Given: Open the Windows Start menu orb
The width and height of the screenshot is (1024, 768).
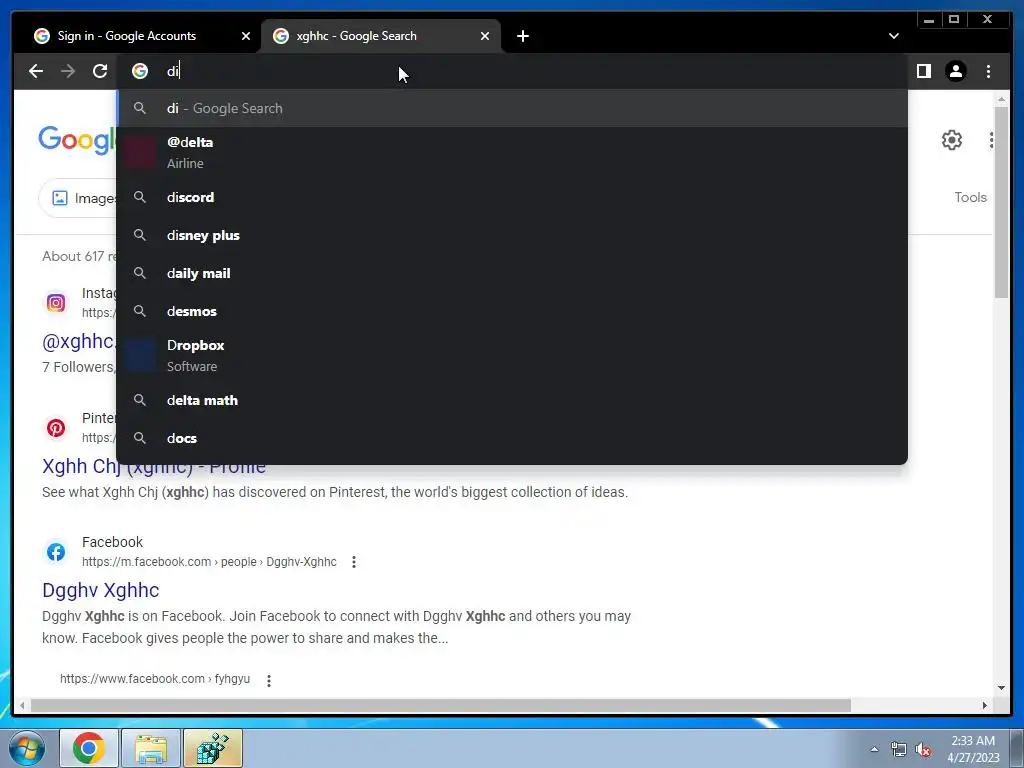Looking at the screenshot, I should [26, 748].
